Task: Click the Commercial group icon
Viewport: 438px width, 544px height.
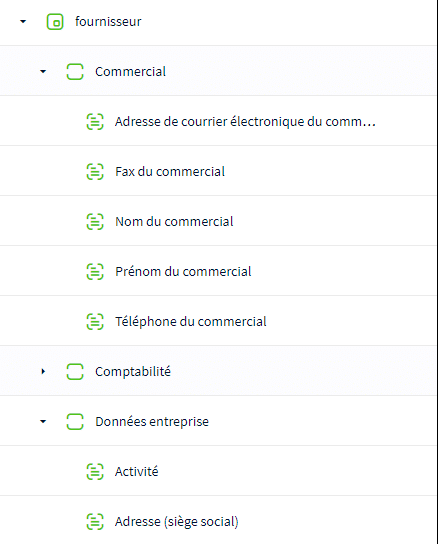Action: tap(75, 71)
